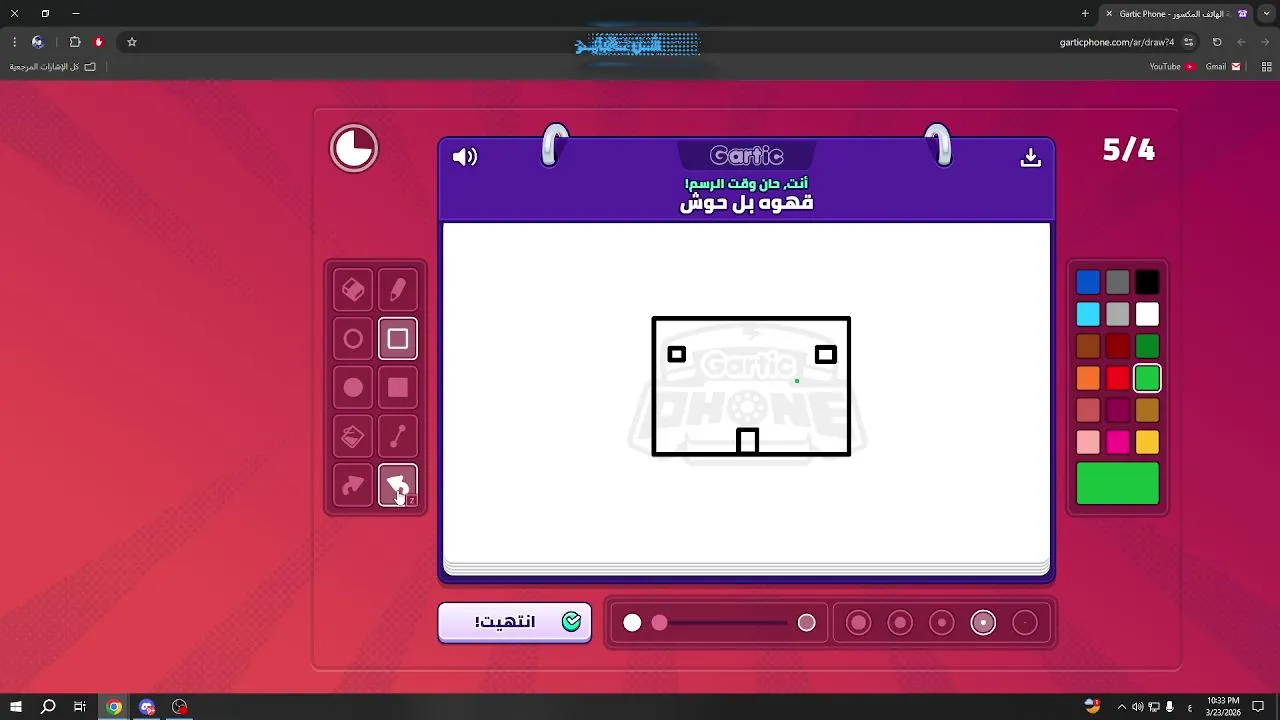1280x720 pixels.
Task: Pick the paint bucket fill tool
Action: [x=353, y=437]
